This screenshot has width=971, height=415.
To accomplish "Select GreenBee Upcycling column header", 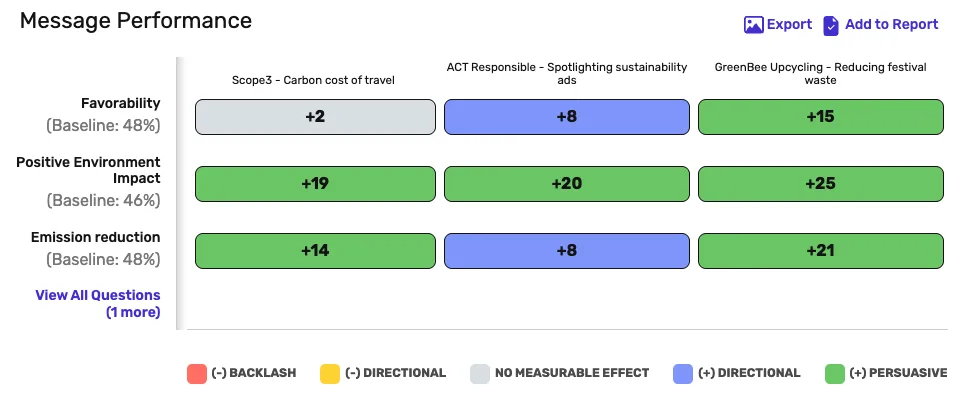I will click(821, 74).
